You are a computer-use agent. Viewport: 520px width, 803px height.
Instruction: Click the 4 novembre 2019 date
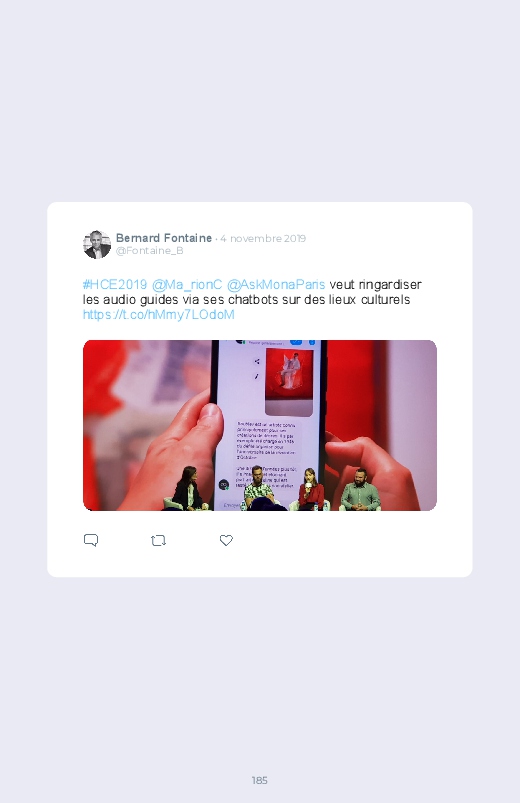coord(263,238)
